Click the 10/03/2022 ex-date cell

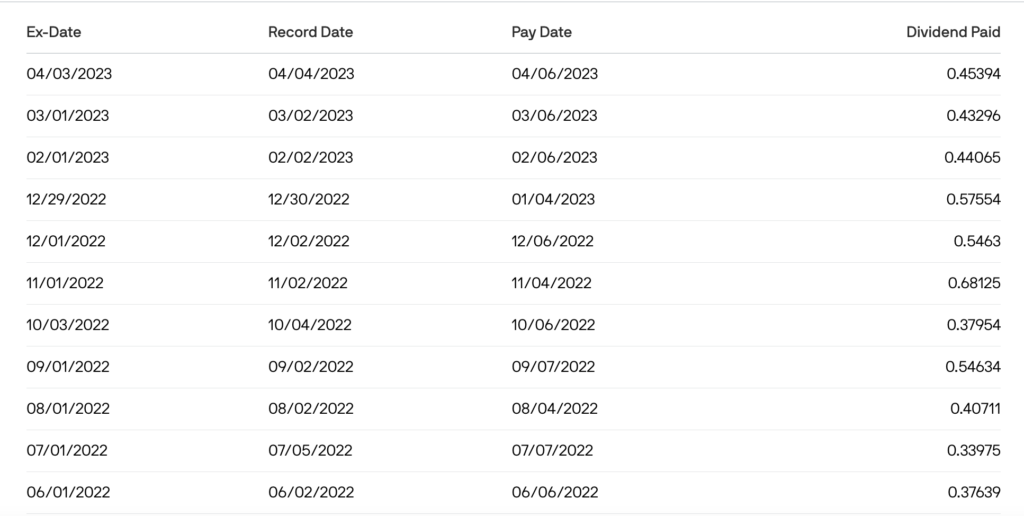[x=68, y=325]
